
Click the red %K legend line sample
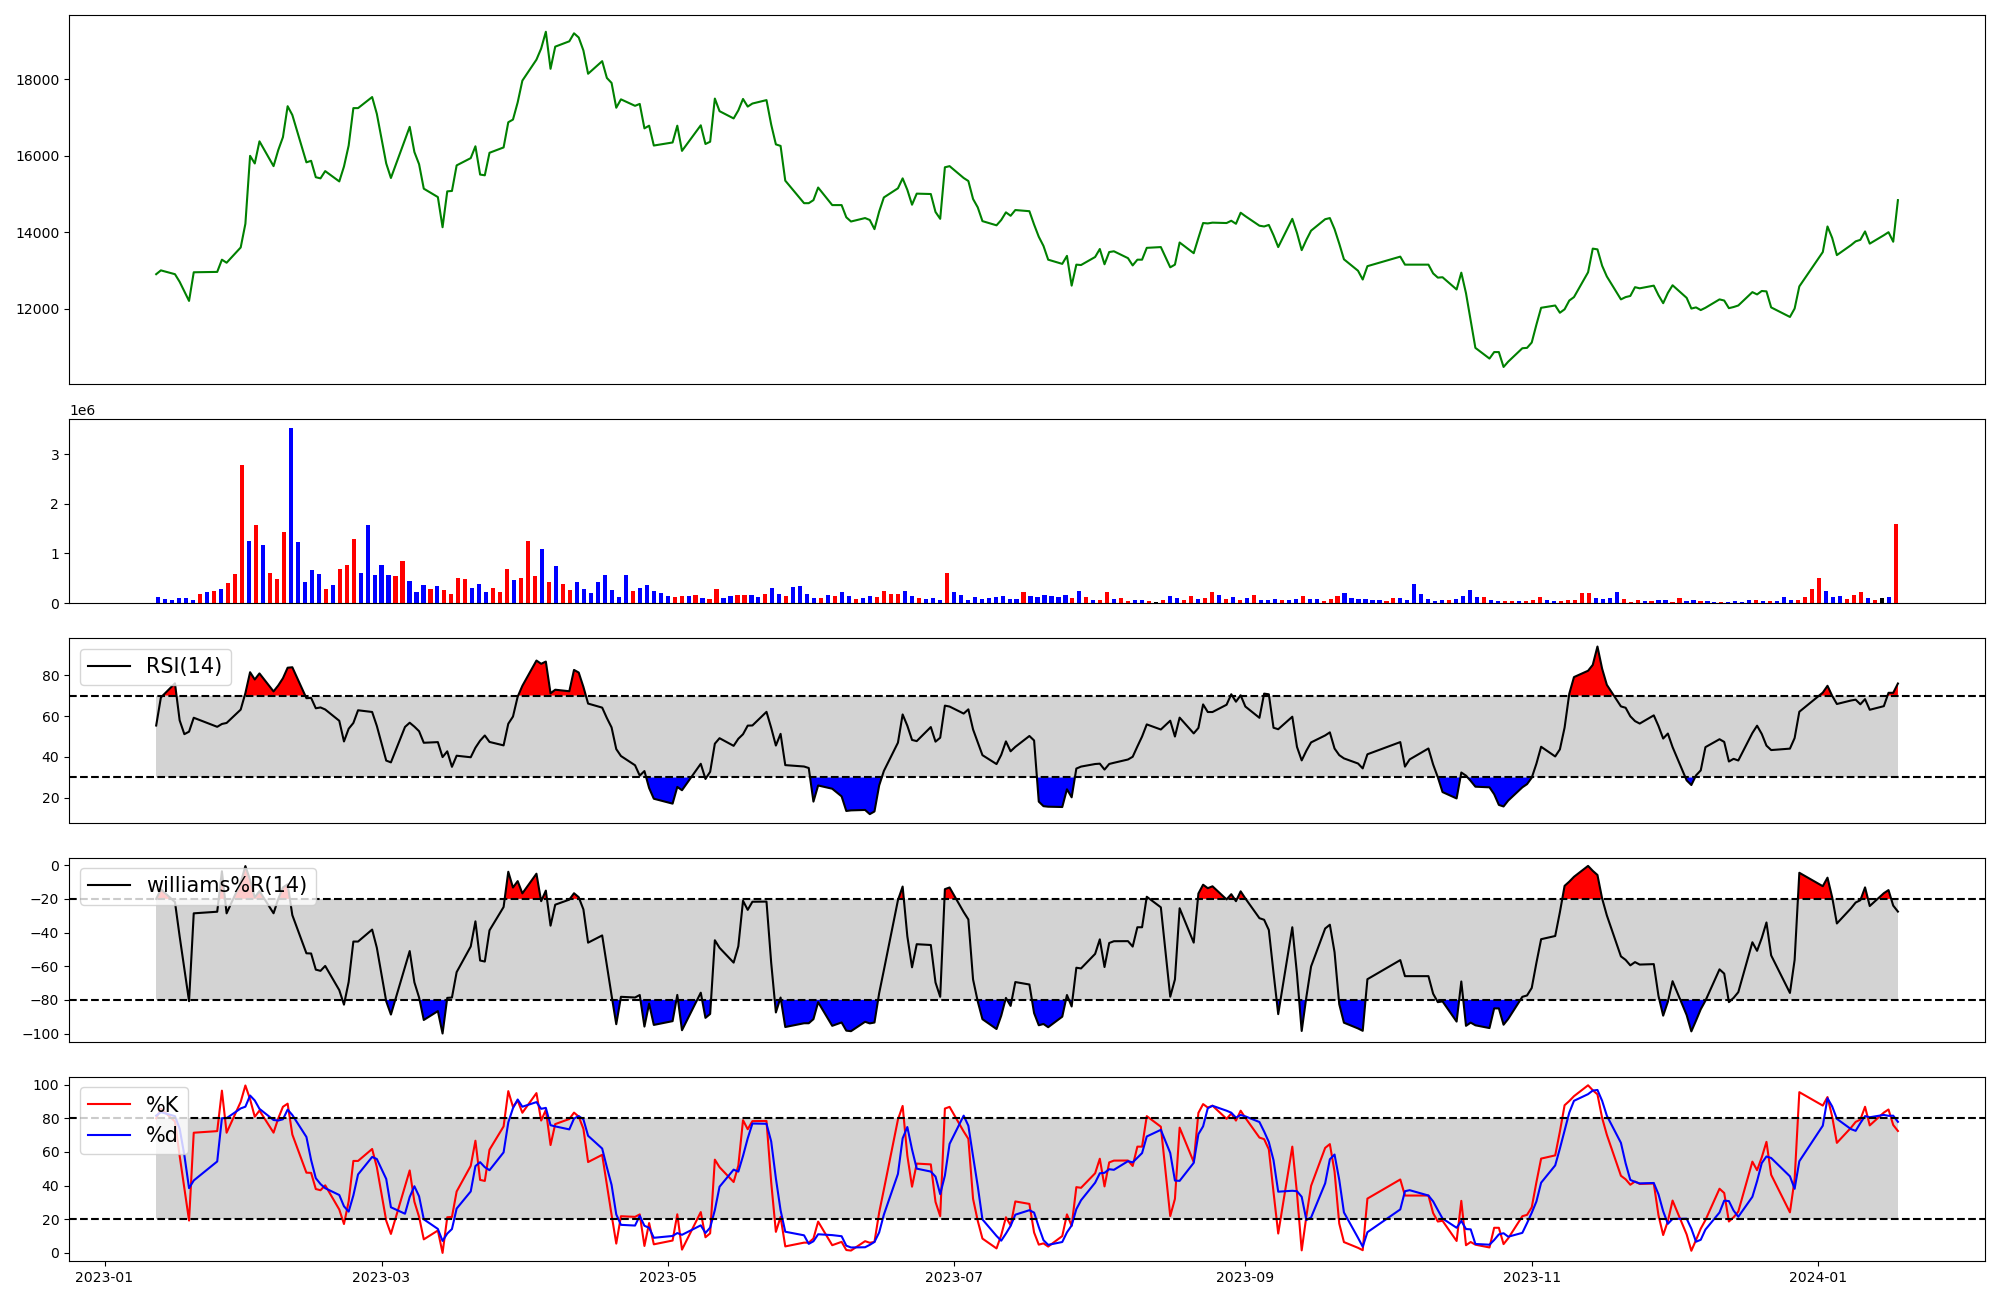(109, 1104)
